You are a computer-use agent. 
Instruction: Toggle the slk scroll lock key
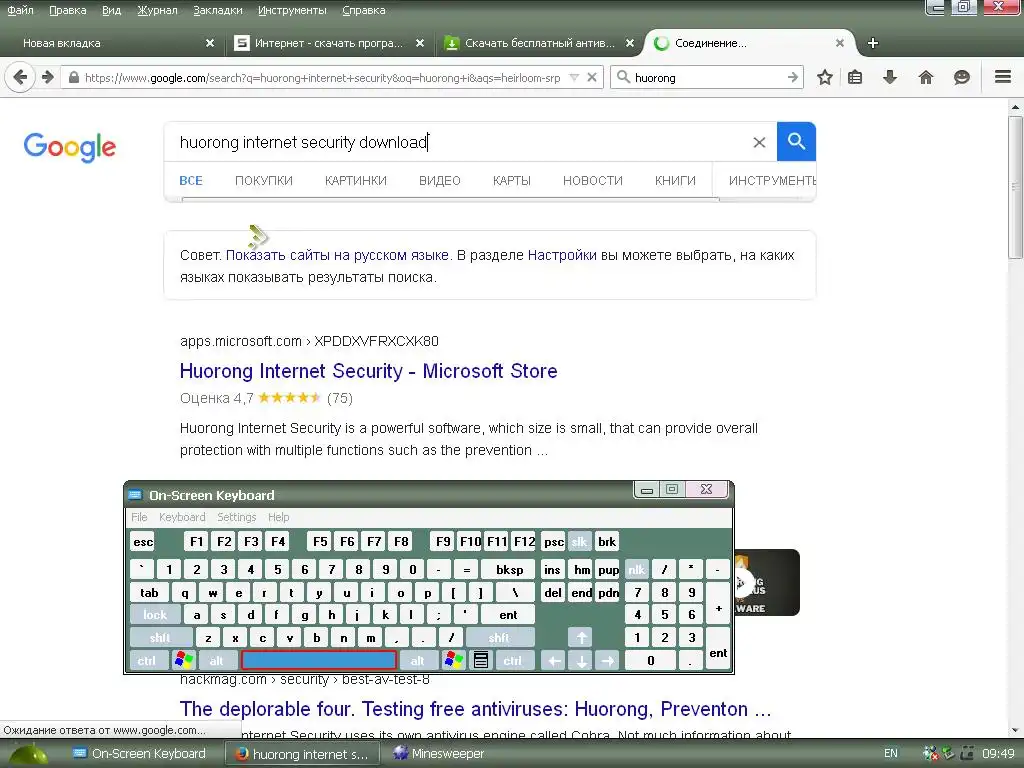[x=579, y=541]
